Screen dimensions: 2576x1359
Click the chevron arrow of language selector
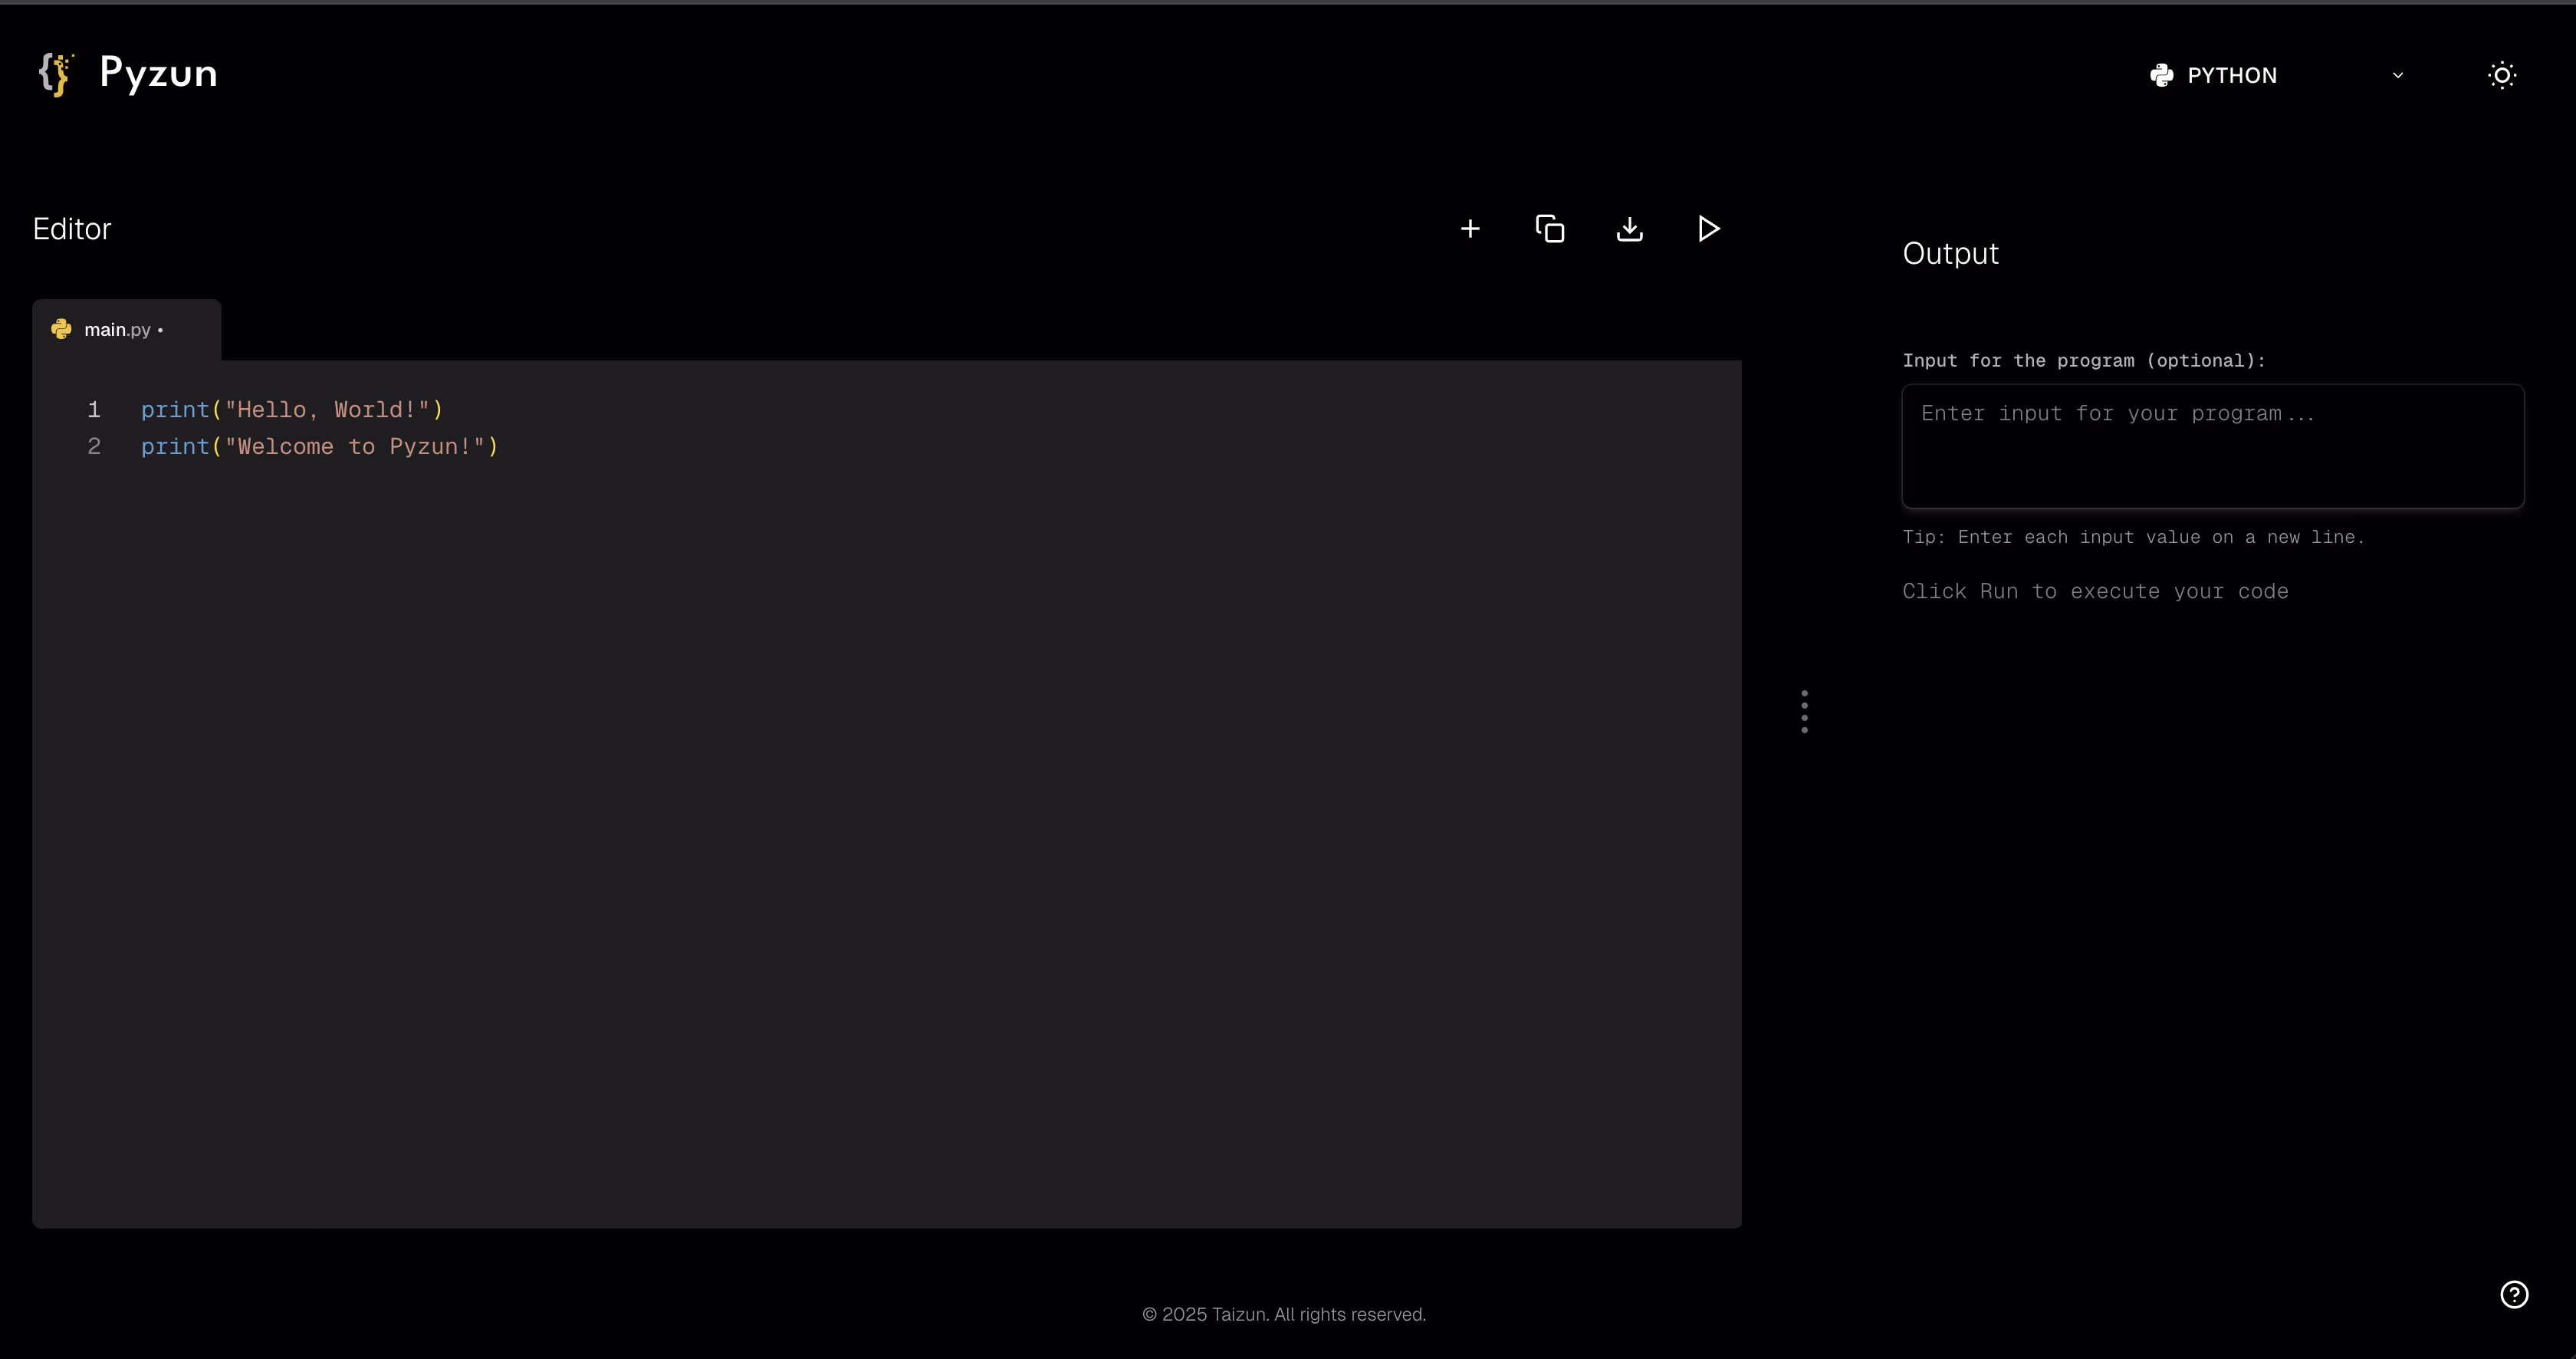pyautogui.click(x=2397, y=75)
